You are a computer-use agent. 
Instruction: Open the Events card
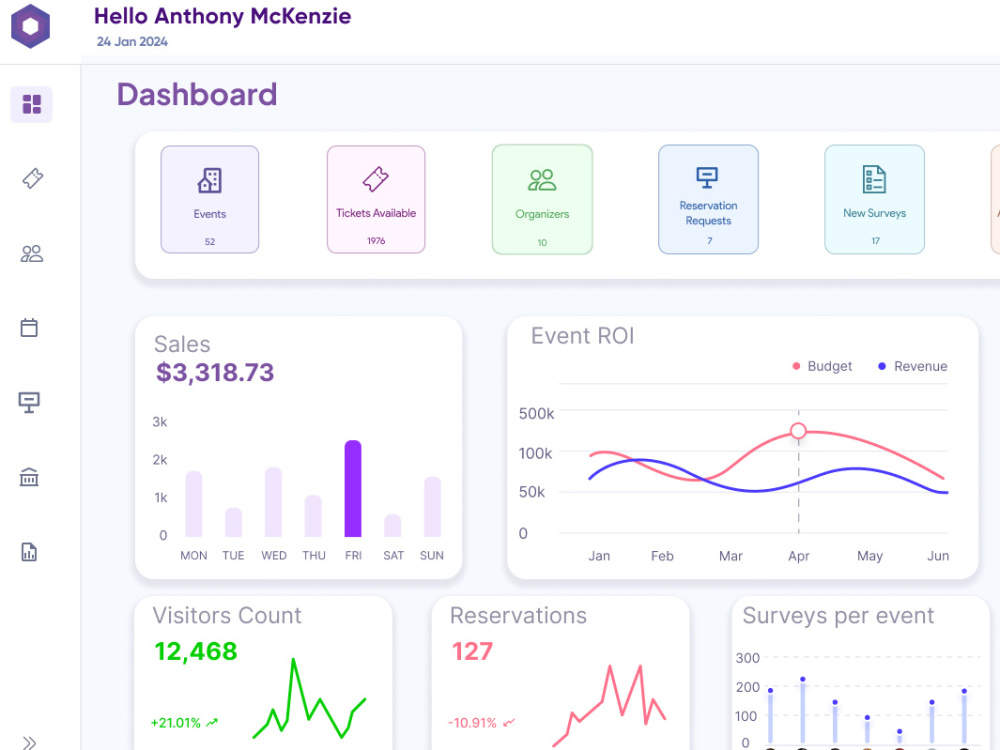(x=210, y=200)
